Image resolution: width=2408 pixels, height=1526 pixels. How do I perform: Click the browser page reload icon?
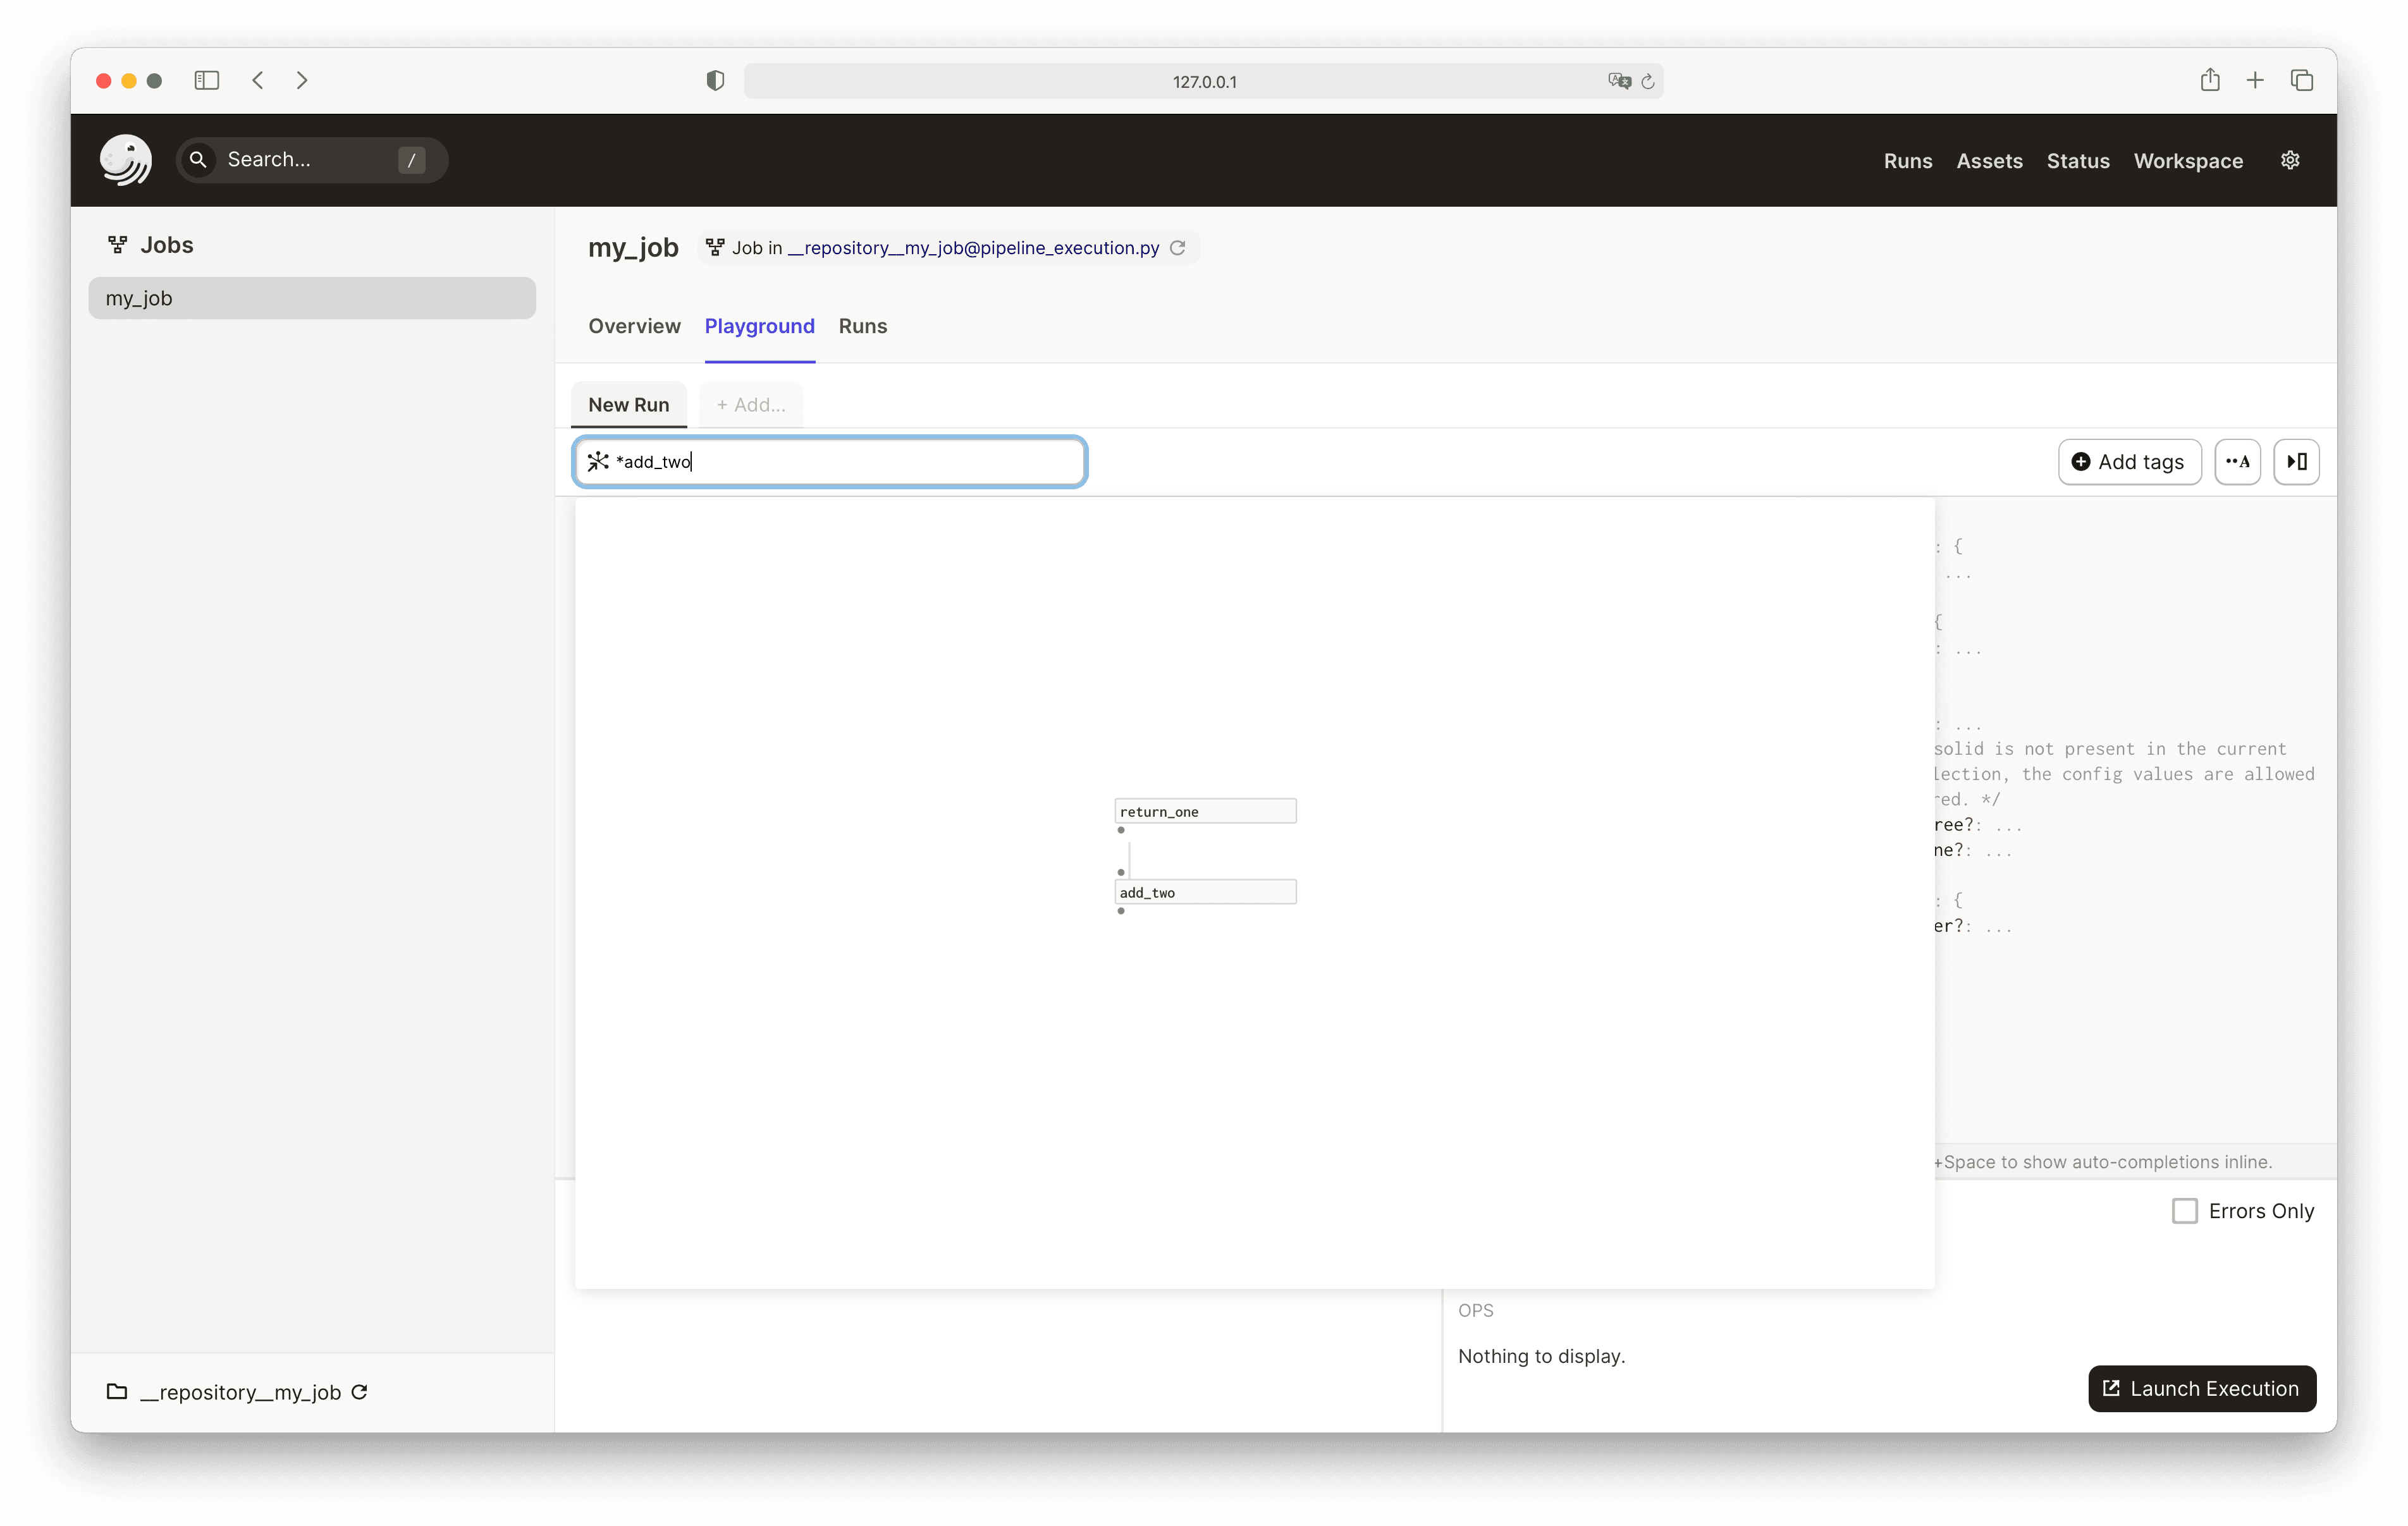coord(1648,81)
